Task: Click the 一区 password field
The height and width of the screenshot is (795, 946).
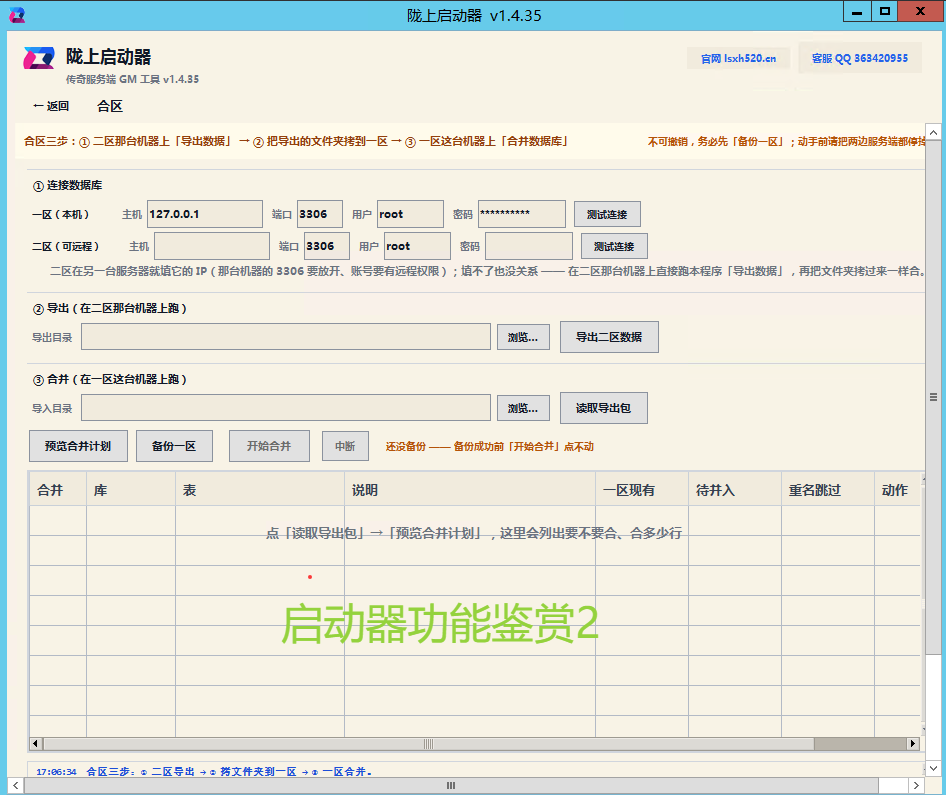Action: pyautogui.click(x=522, y=214)
